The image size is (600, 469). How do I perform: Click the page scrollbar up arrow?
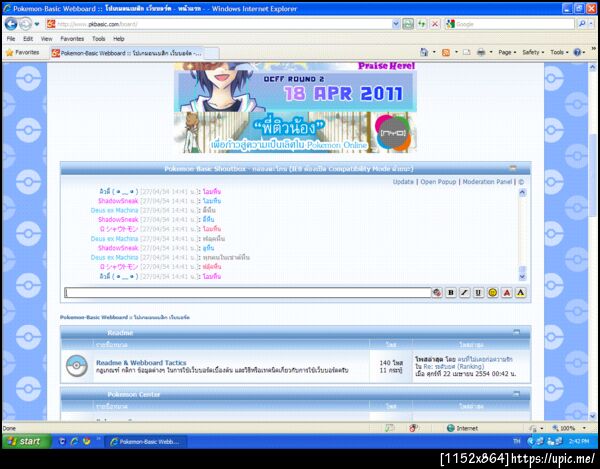pos(593,68)
